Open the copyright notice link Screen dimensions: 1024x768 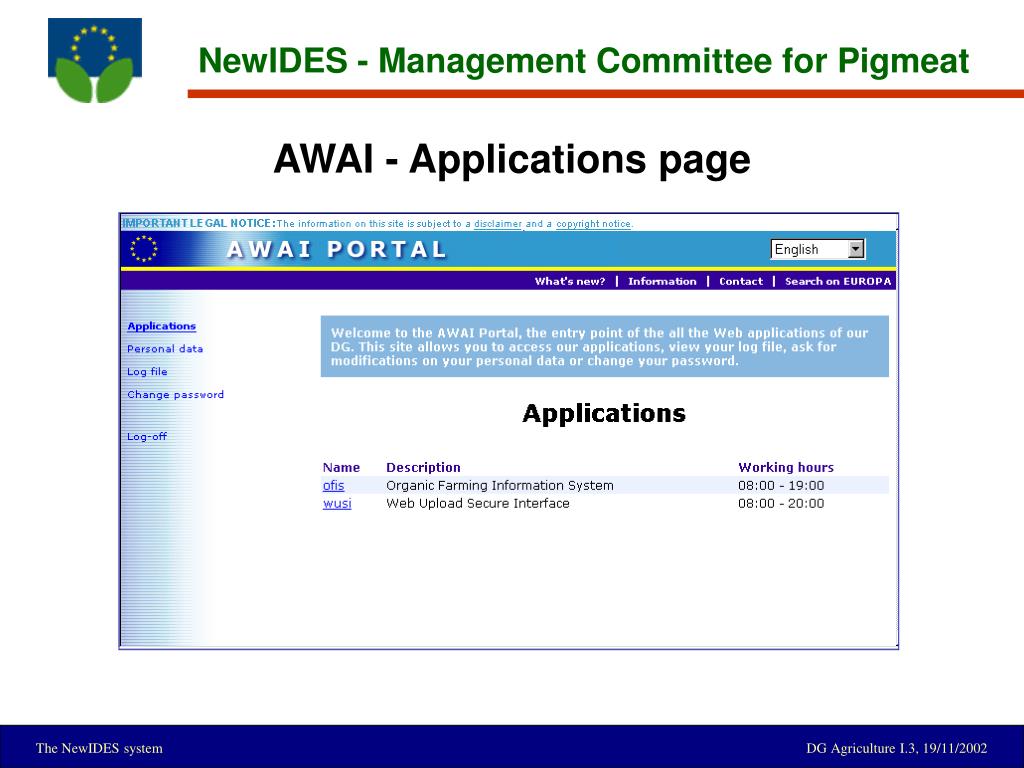click(594, 224)
